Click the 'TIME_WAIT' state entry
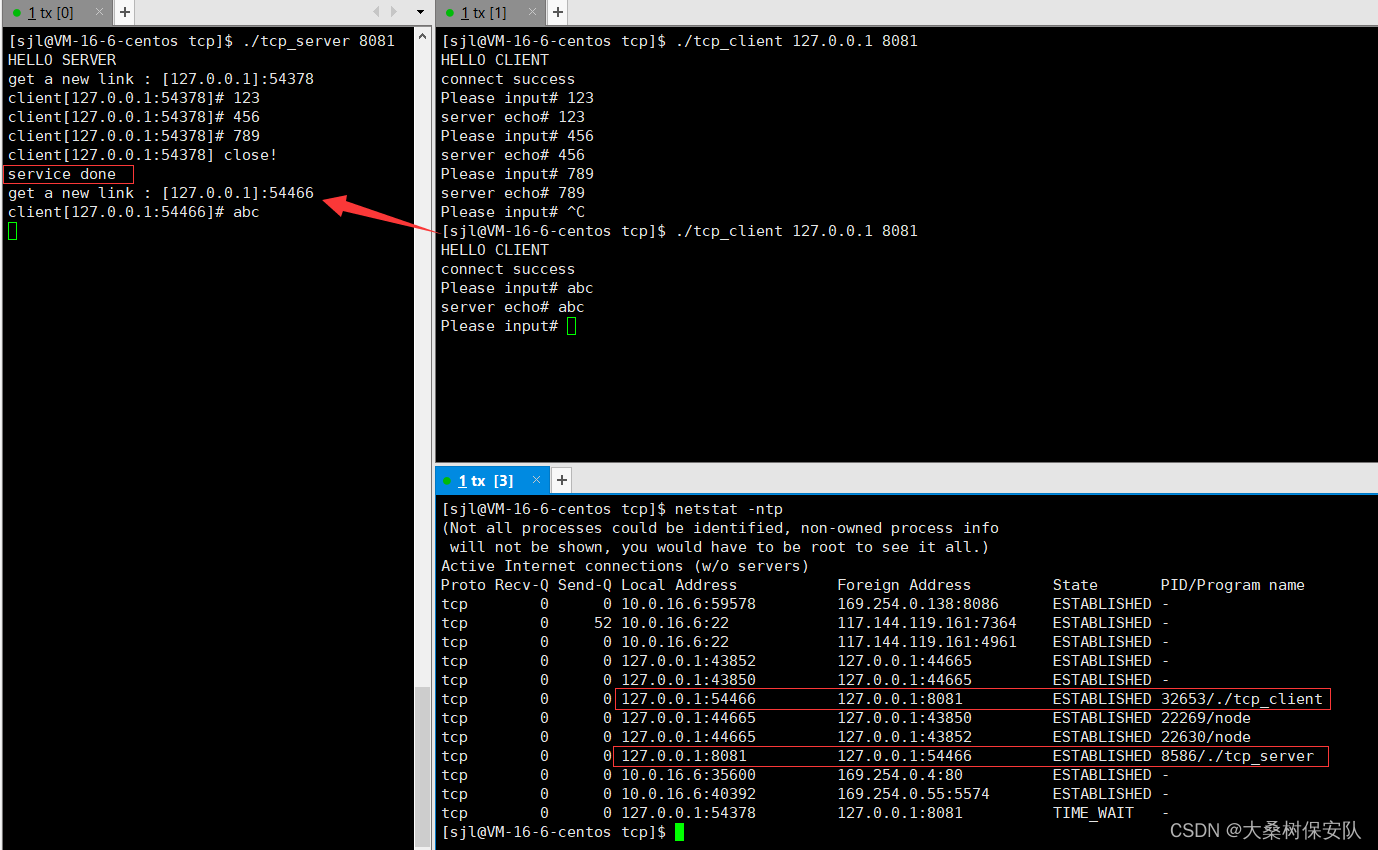 (x=1093, y=813)
